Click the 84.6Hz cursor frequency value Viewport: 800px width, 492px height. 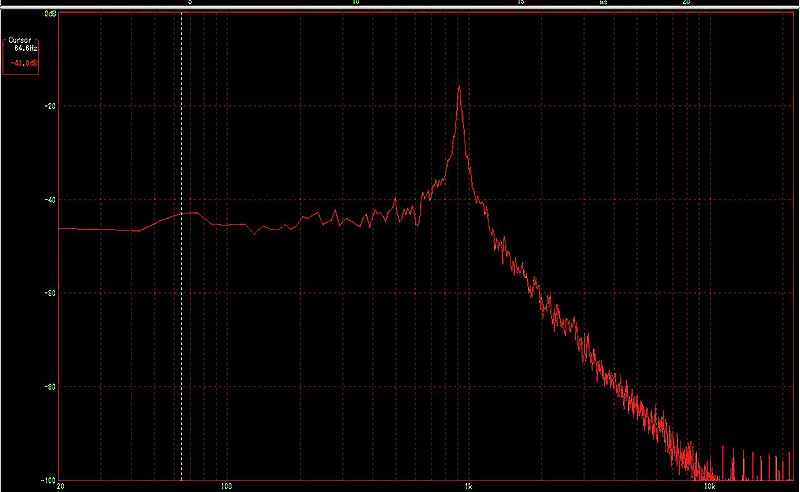coord(25,47)
